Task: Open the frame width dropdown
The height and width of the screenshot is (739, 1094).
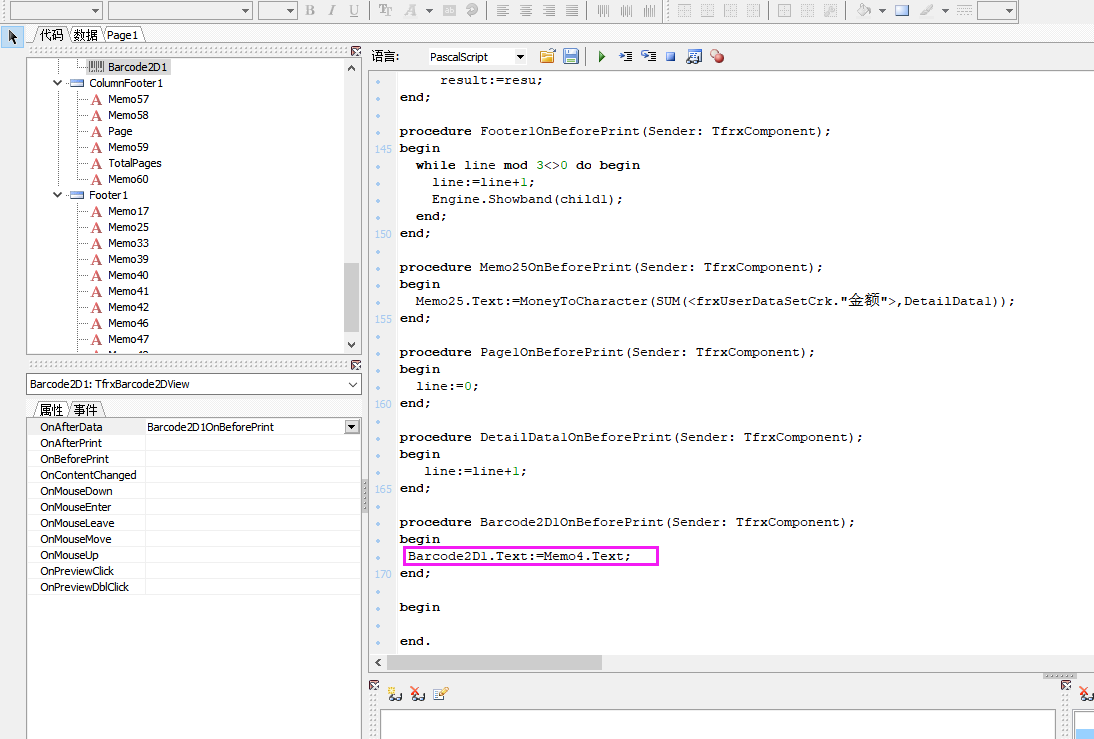Action: tap(1008, 10)
